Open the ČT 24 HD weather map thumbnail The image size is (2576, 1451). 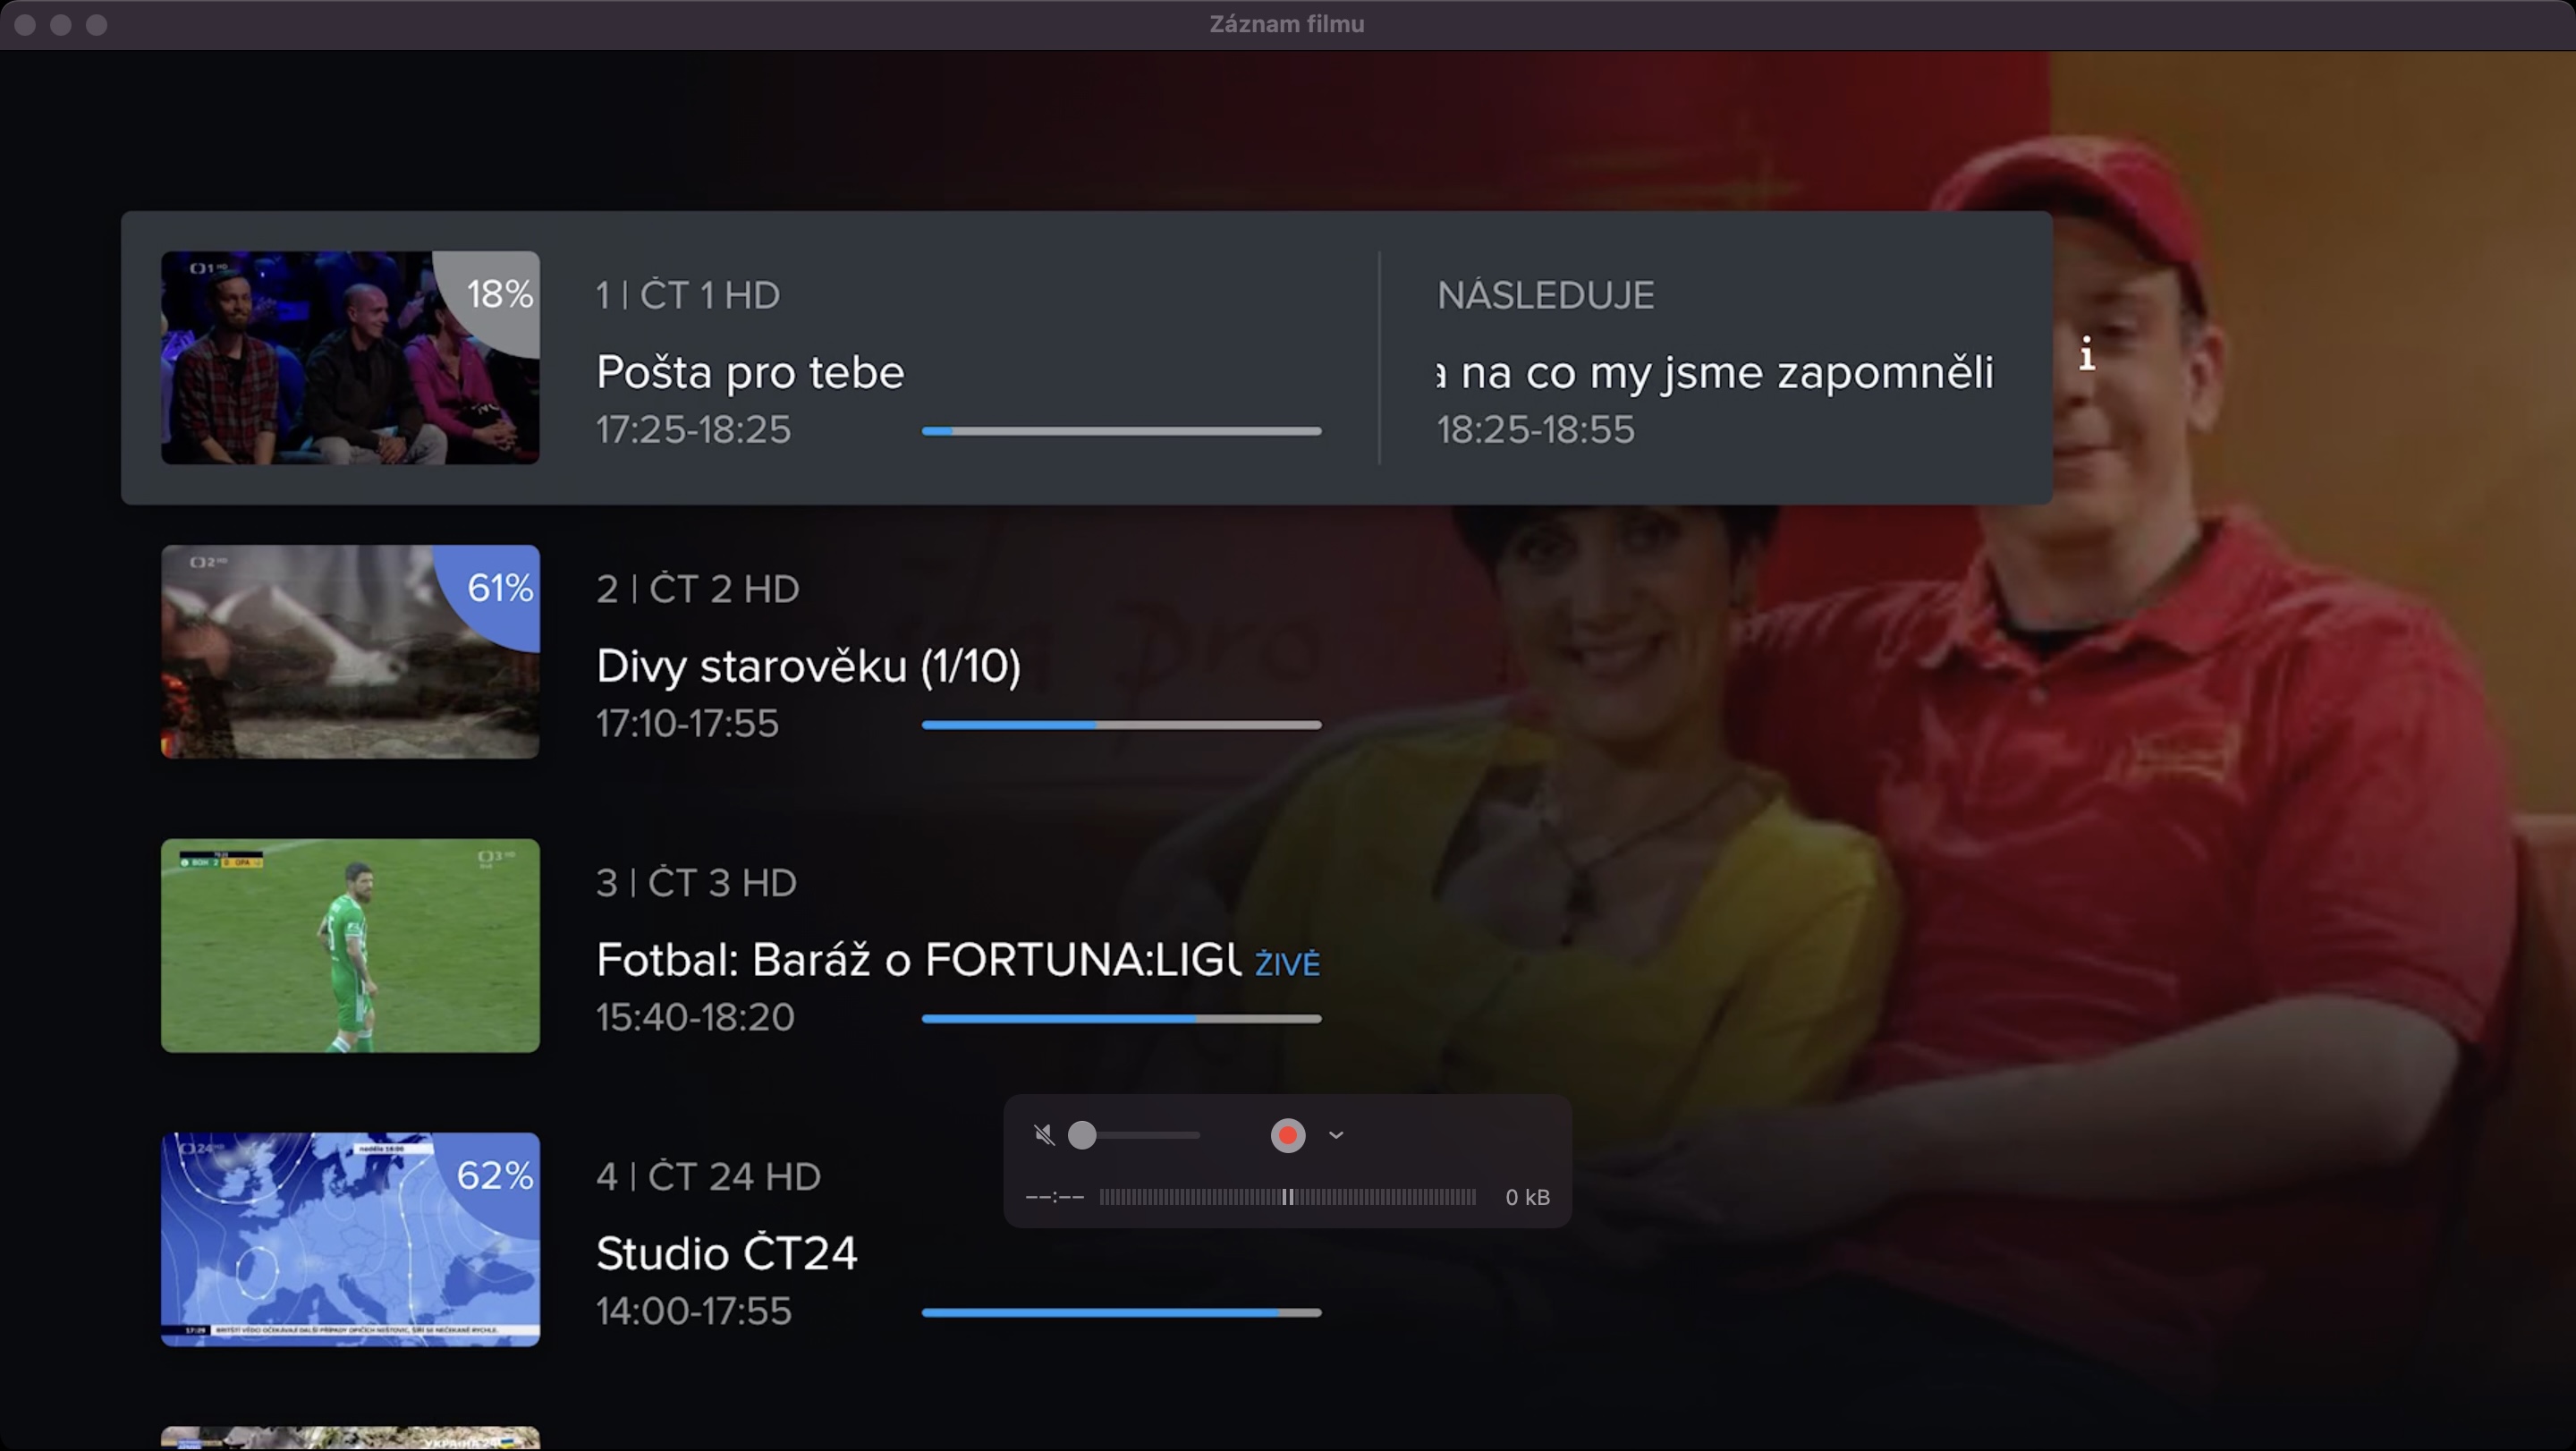350,1239
